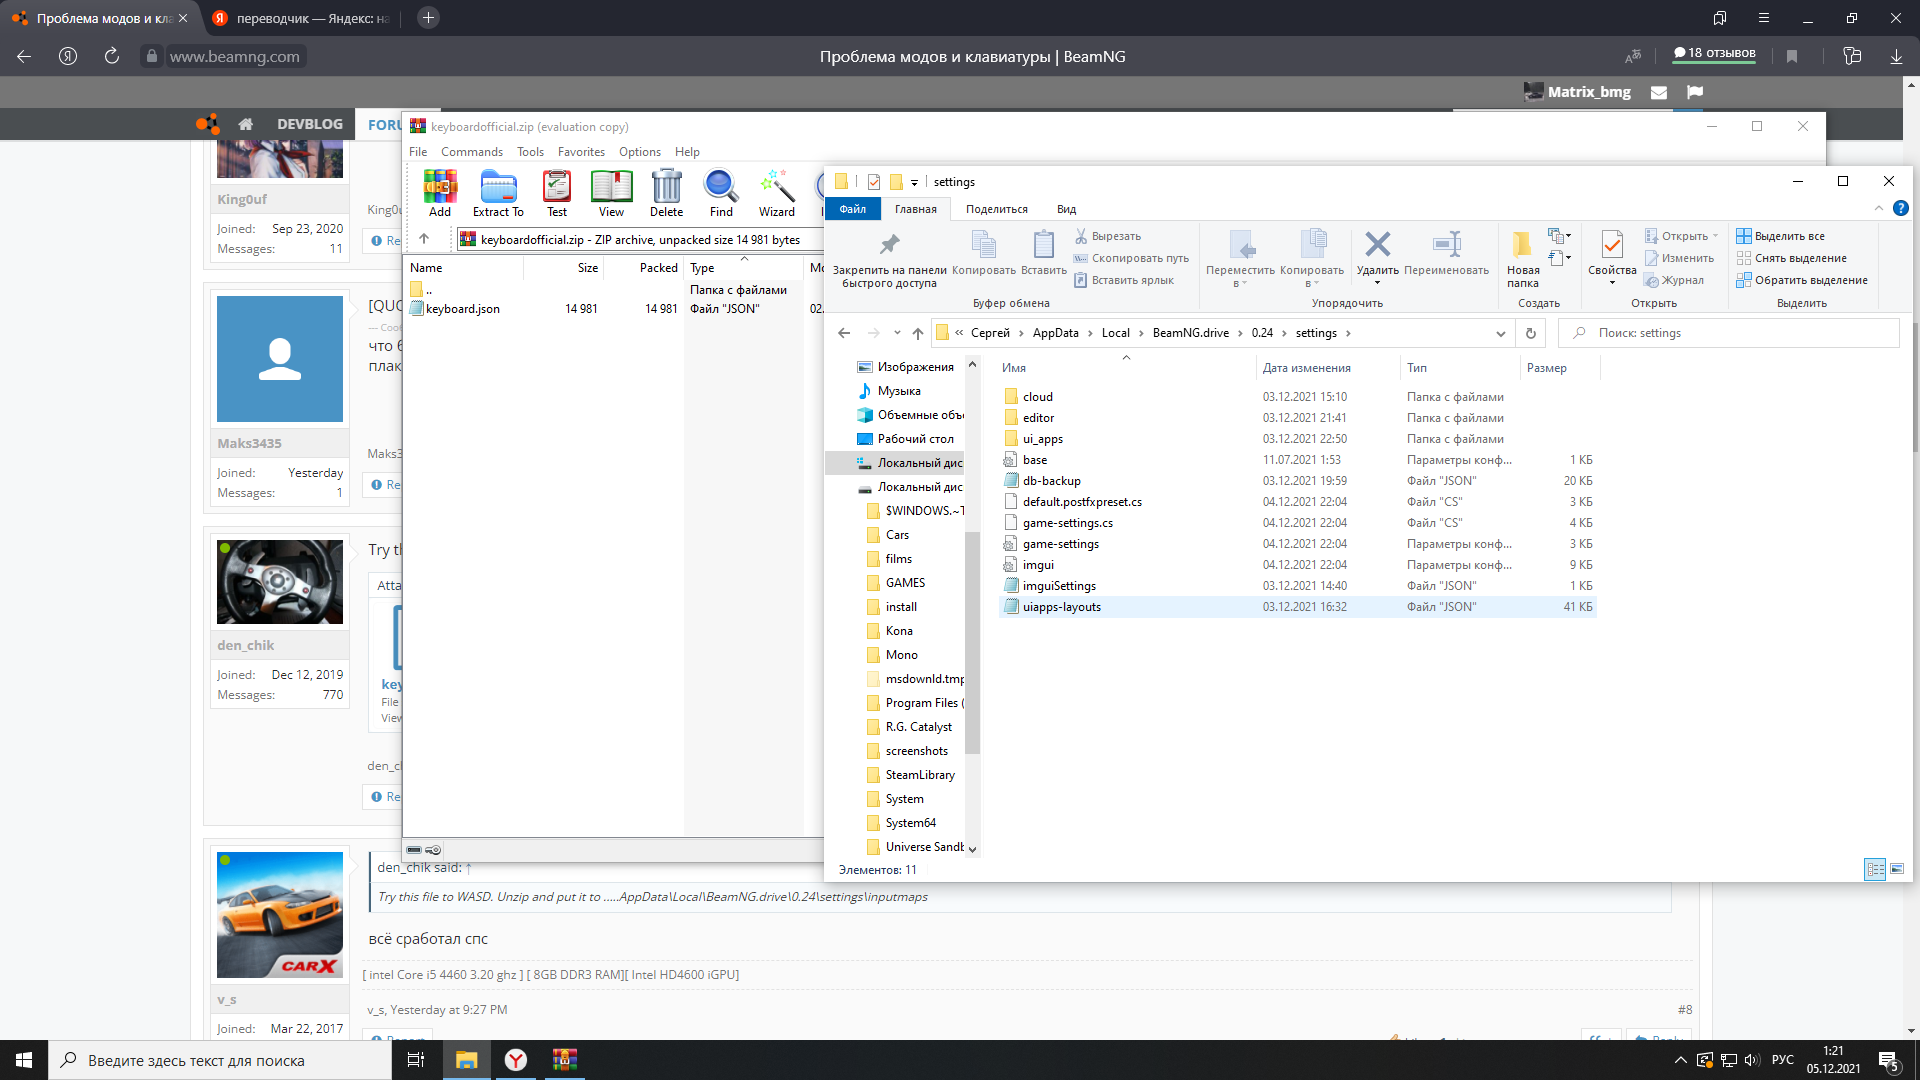
Task: Switch to details view icon in Explorer
Action: click(1875, 869)
